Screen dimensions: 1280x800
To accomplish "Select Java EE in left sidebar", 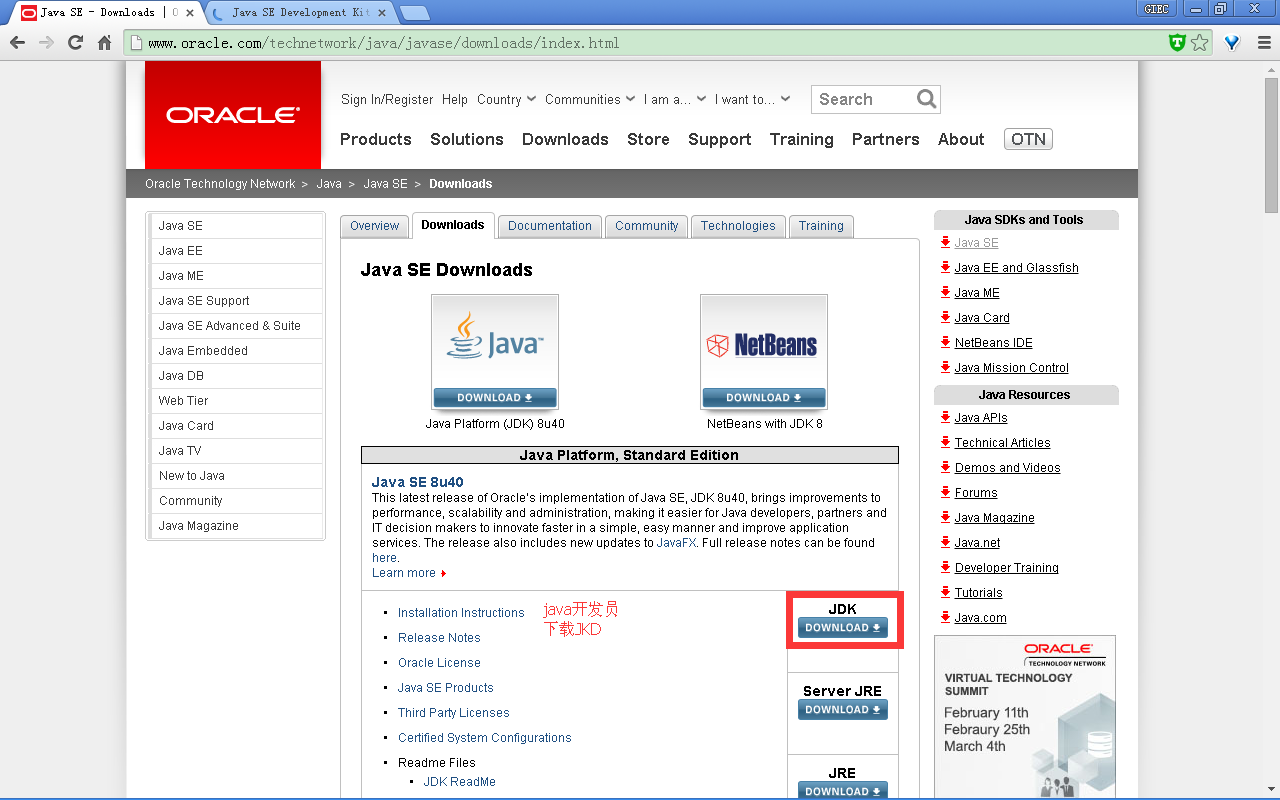I will pyautogui.click(x=237, y=251).
